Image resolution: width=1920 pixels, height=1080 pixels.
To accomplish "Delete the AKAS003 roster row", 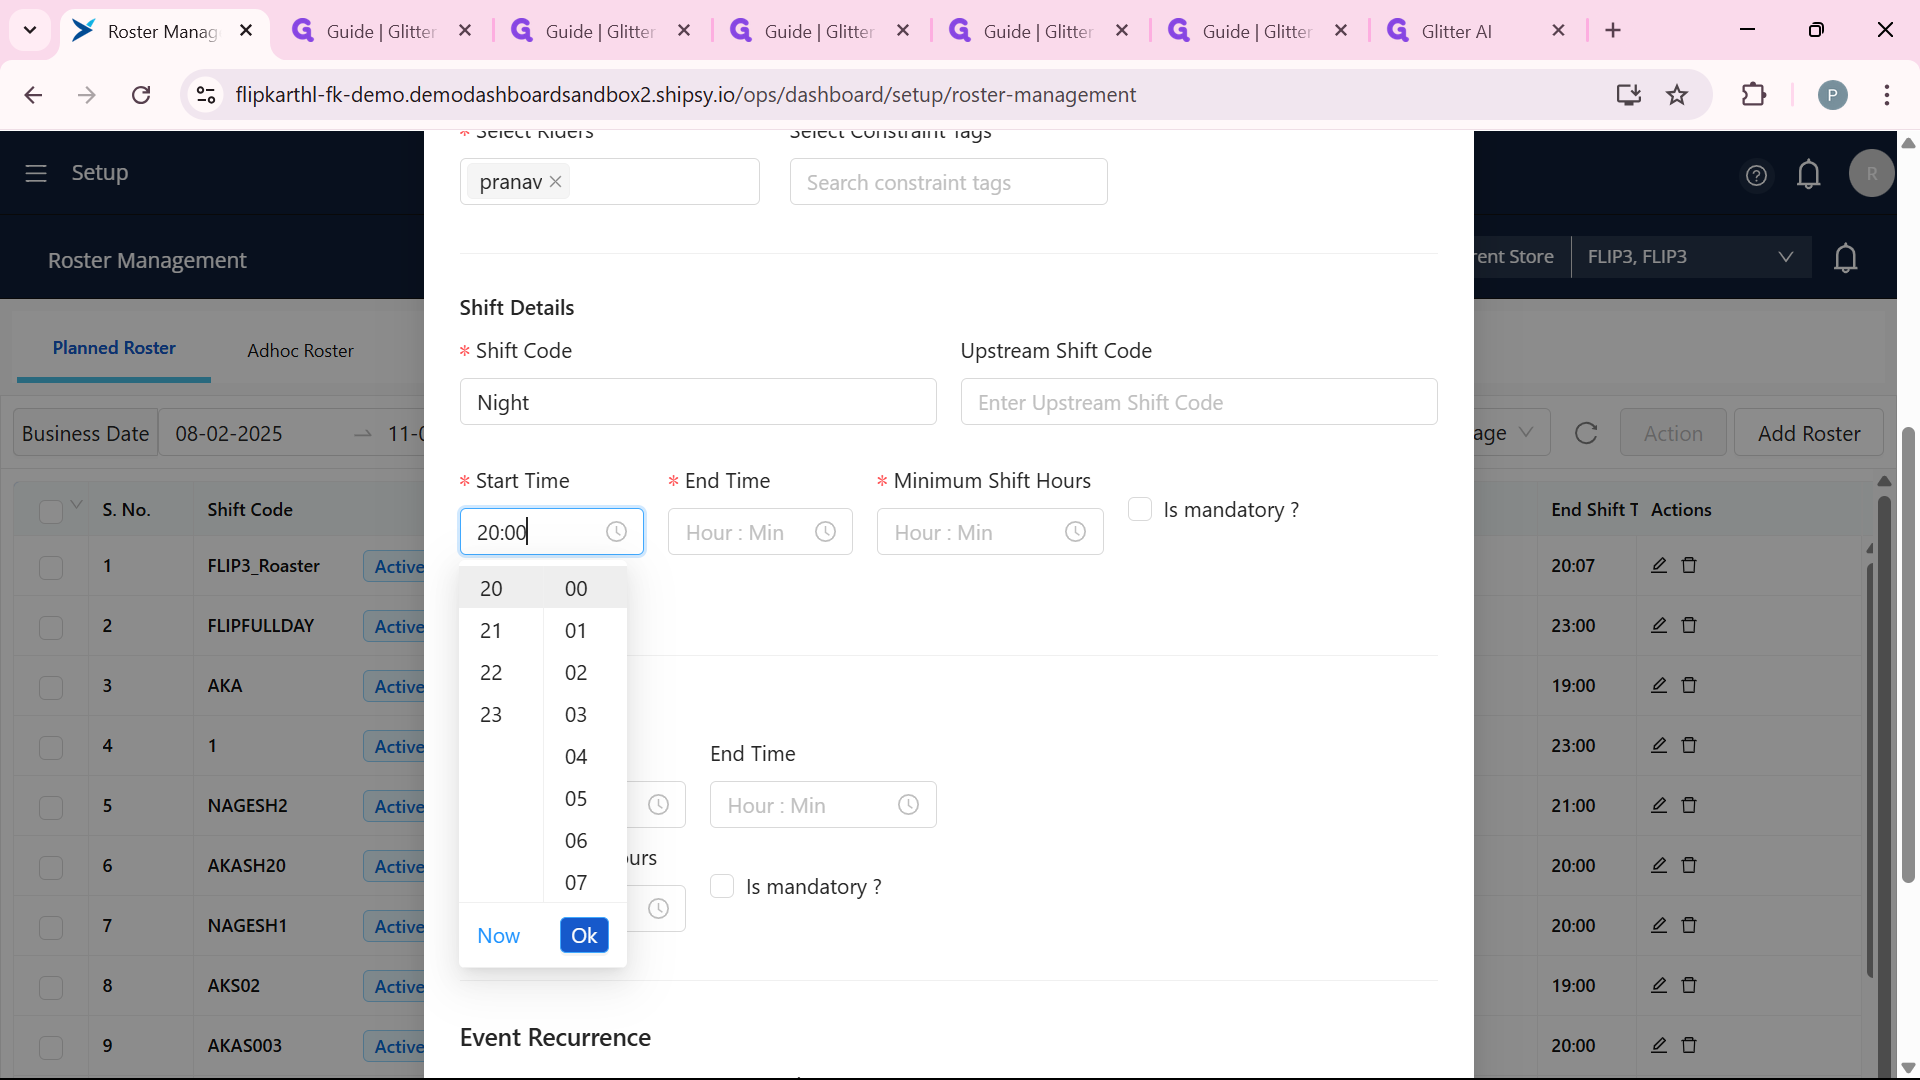I will tap(1689, 1045).
